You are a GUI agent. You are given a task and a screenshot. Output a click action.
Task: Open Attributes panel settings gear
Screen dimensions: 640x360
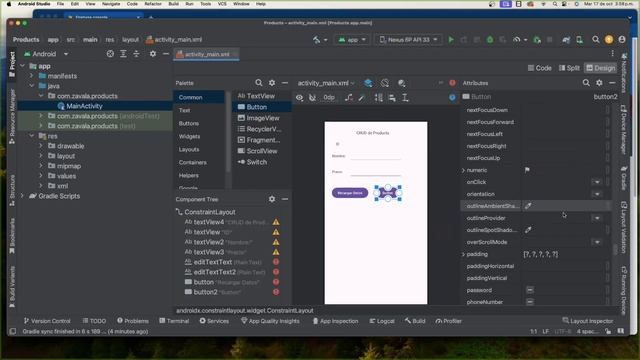599,83
